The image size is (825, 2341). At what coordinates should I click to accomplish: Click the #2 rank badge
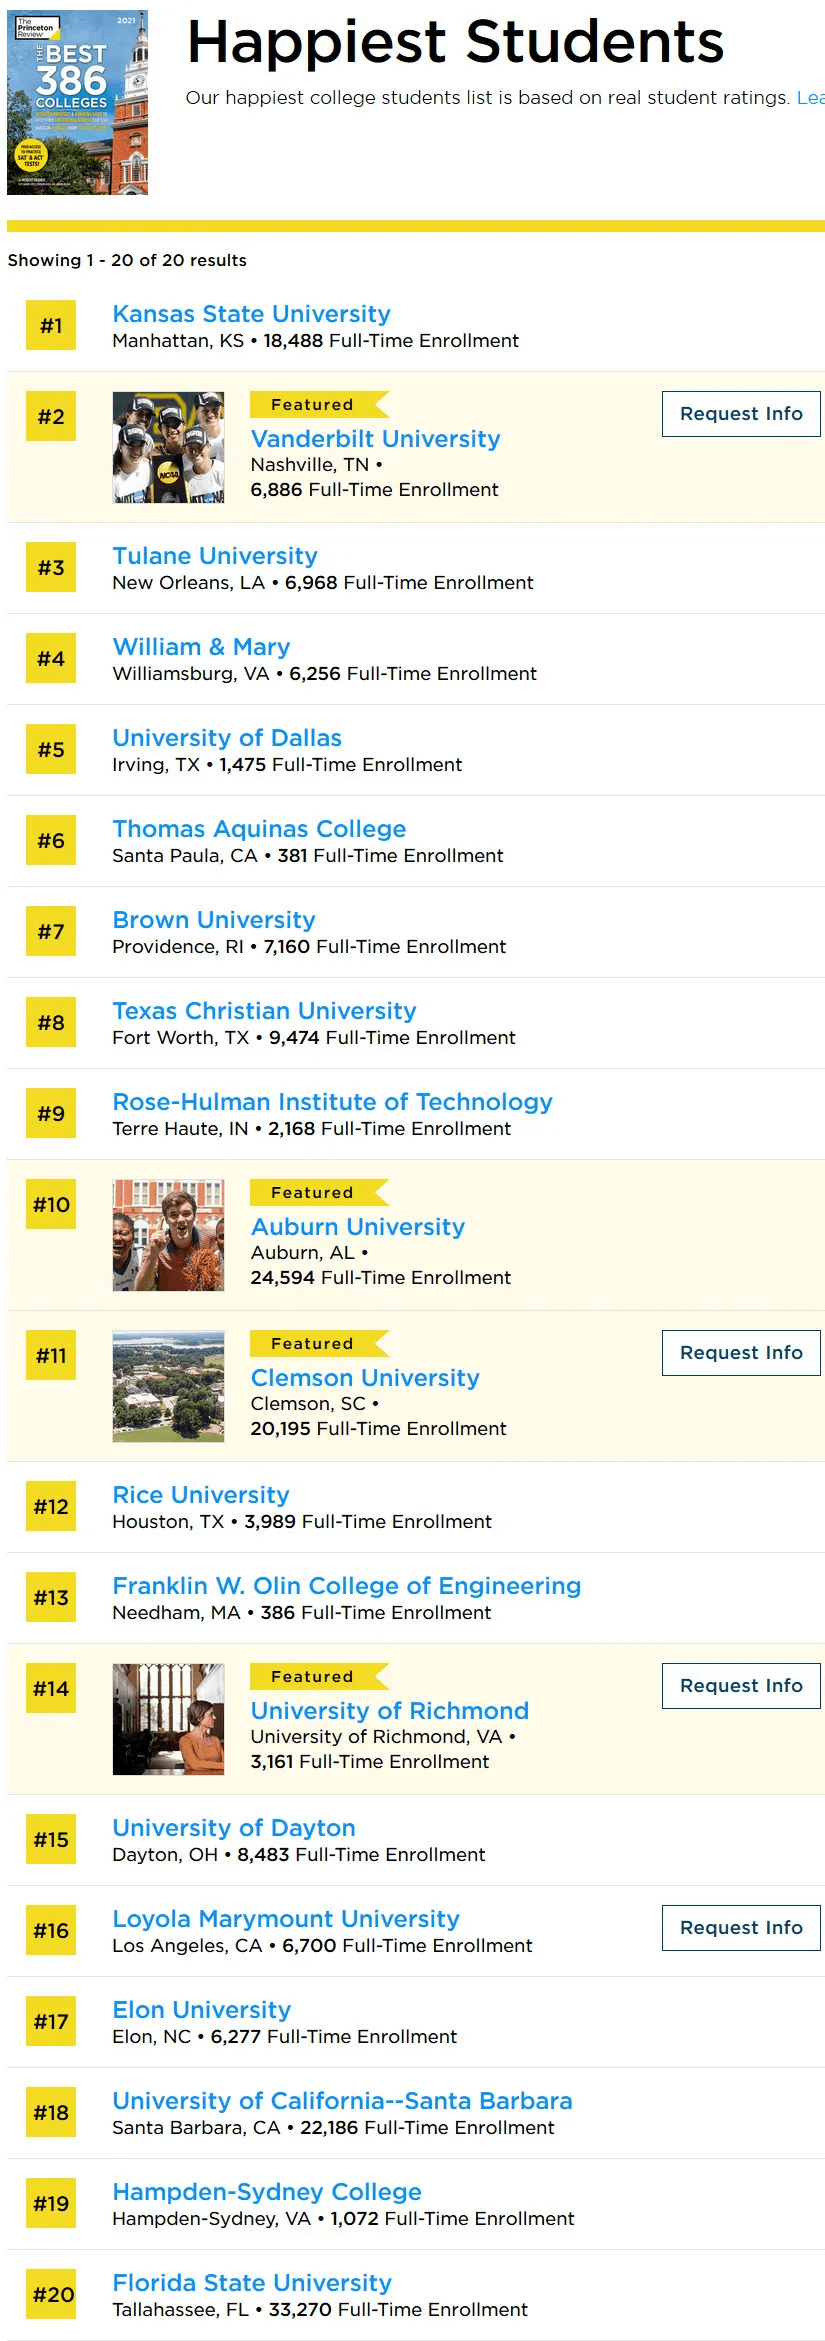(51, 416)
